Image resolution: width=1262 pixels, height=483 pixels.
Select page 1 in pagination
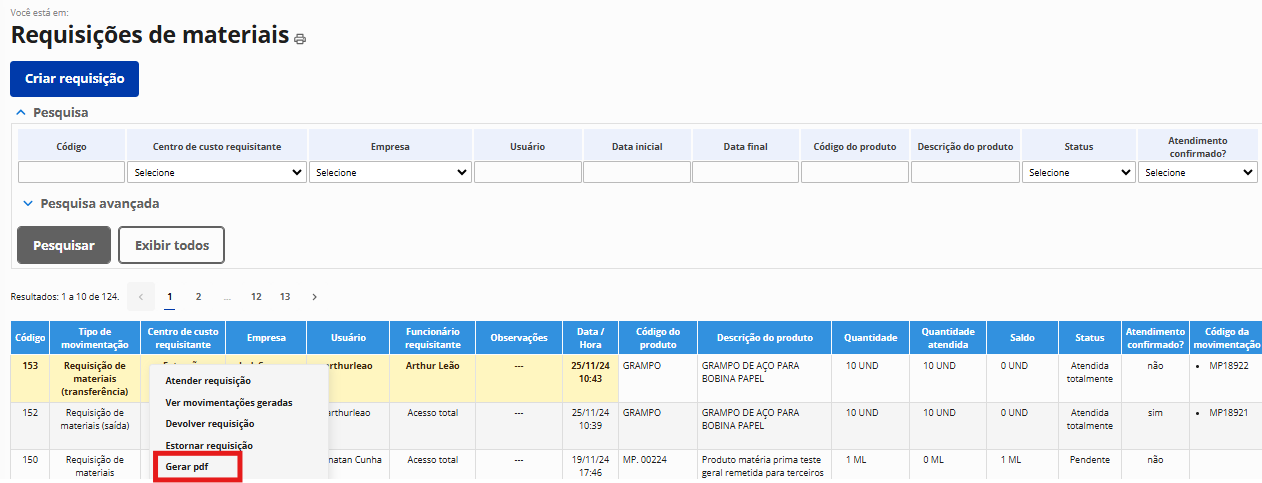(170, 297)
